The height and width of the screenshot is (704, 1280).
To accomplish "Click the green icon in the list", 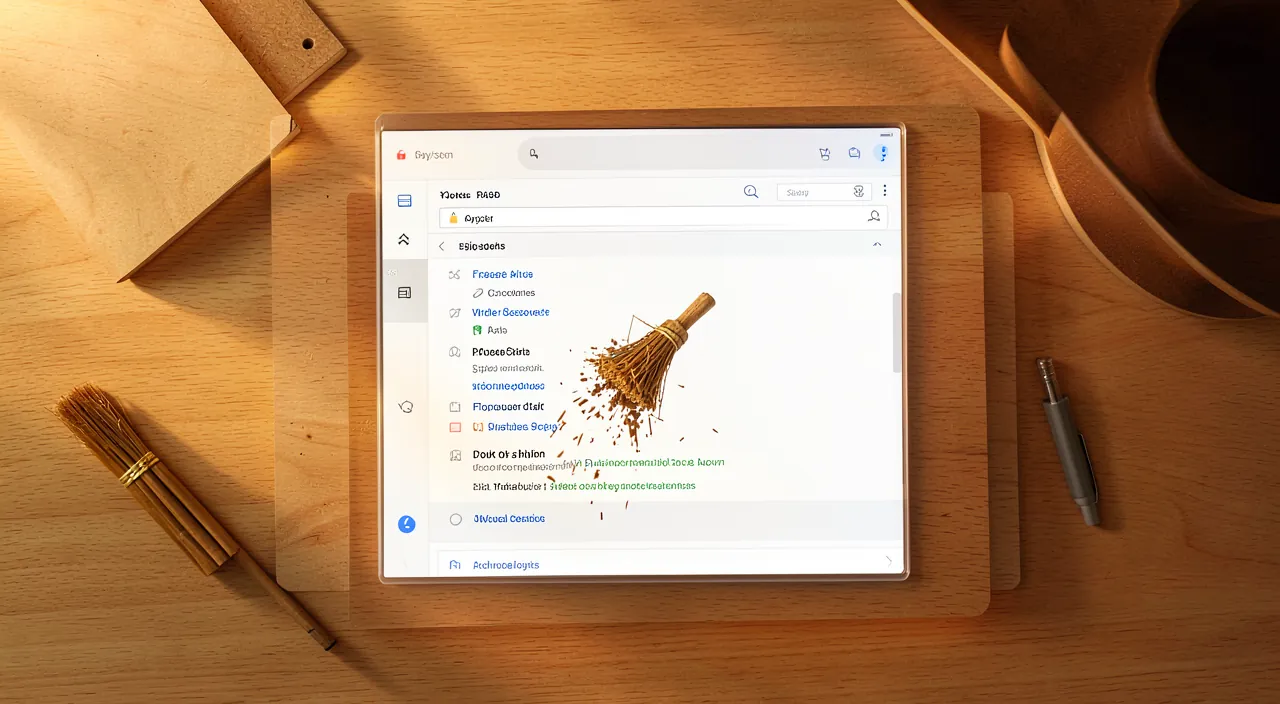I will [x=477, y=330].
